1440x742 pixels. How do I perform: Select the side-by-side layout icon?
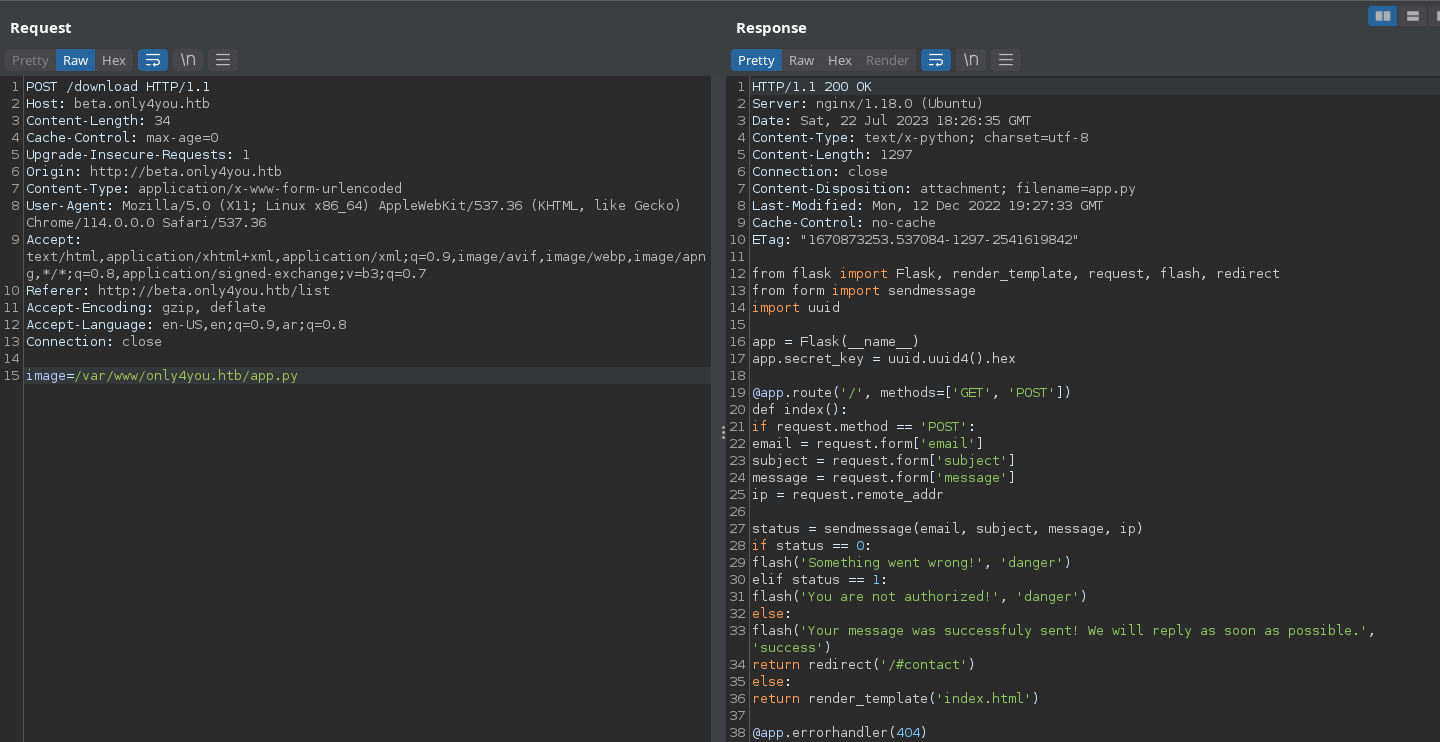coord(1383,15)
